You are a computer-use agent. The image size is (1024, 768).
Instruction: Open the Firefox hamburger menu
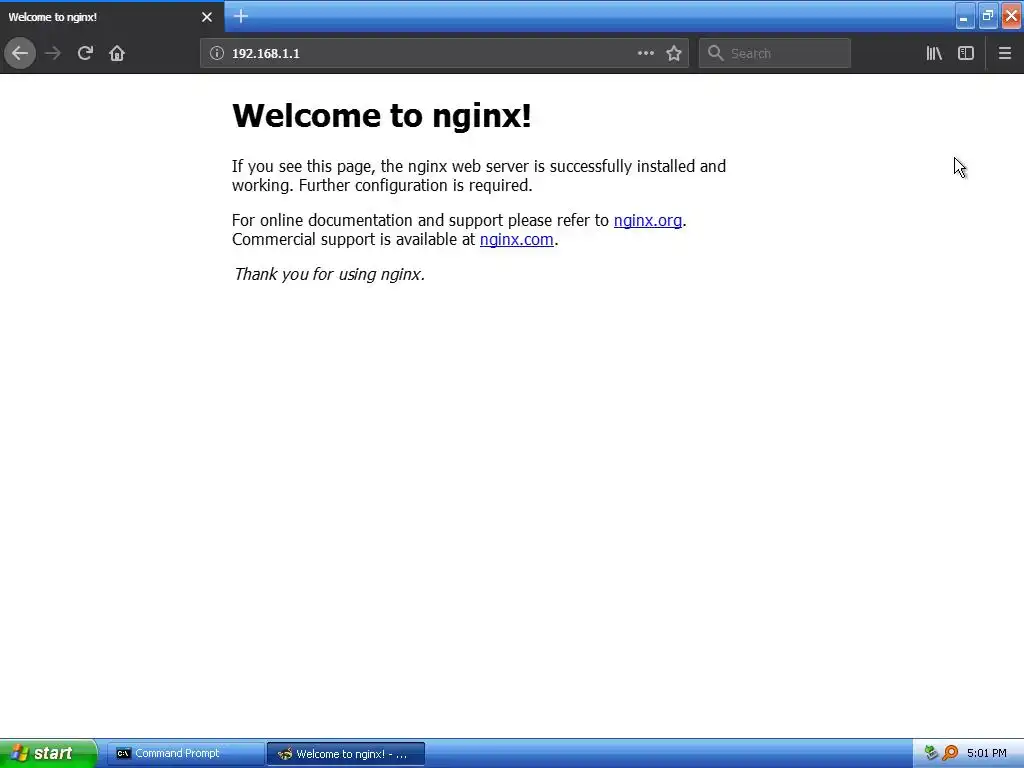tap(1004, 53)
